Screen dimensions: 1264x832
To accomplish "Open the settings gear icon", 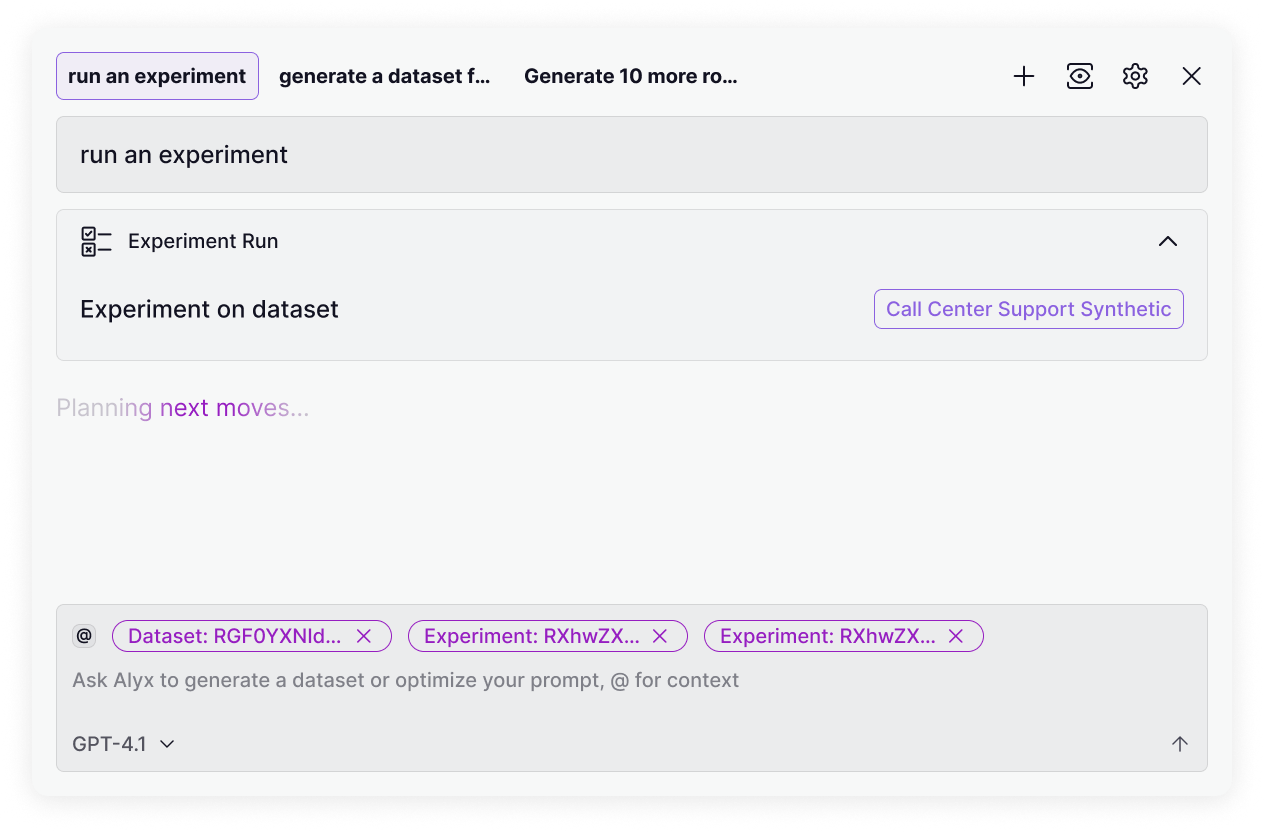I will [1135, 76].
